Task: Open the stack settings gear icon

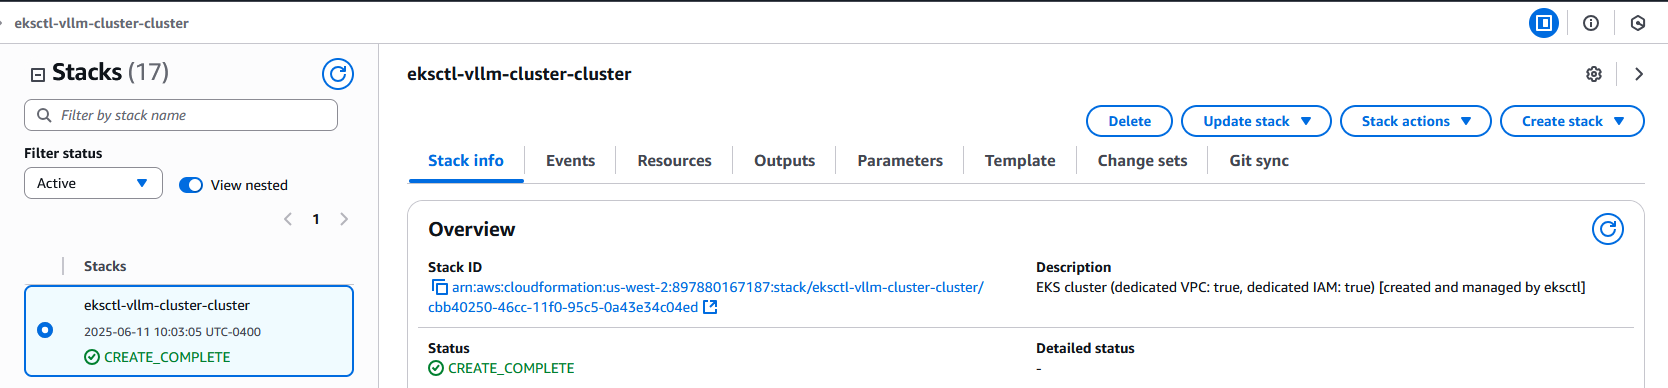Action: pos(1594,74)
